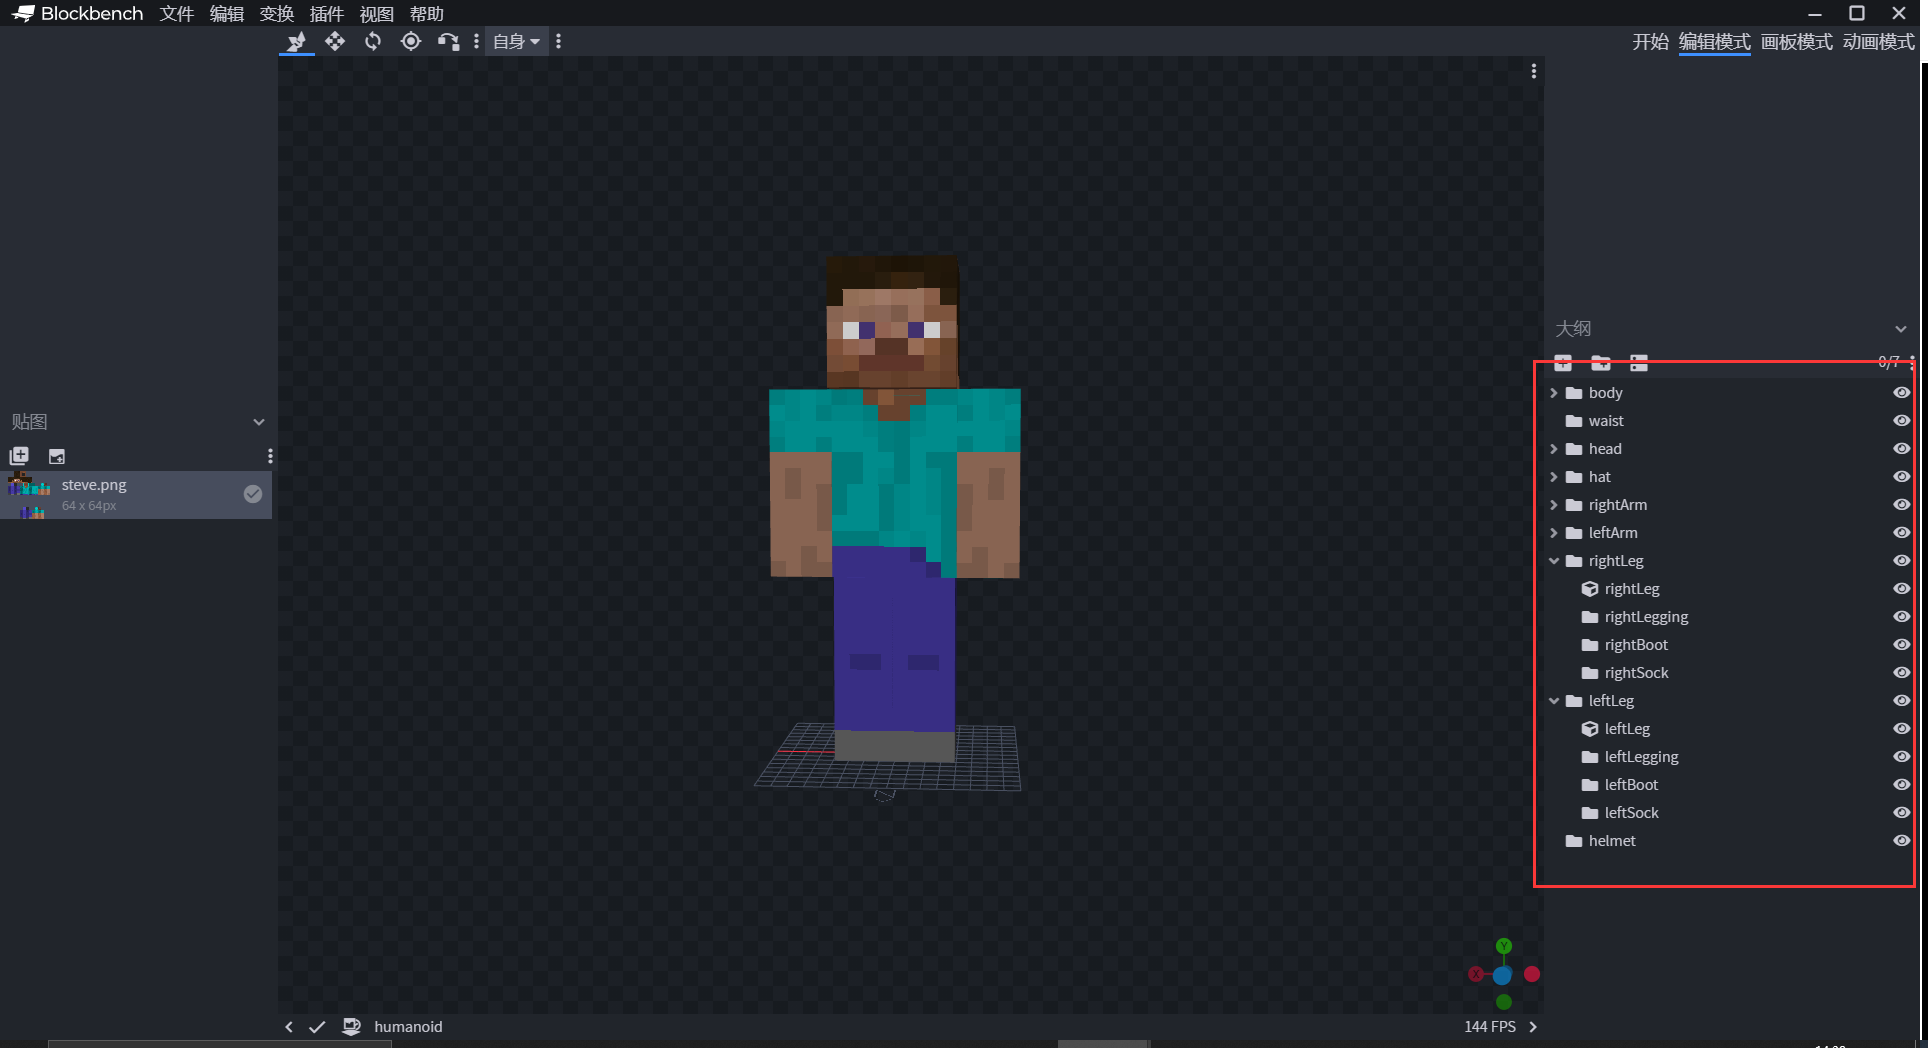Click the steve.png saved checkmark icon

point(253,494)
